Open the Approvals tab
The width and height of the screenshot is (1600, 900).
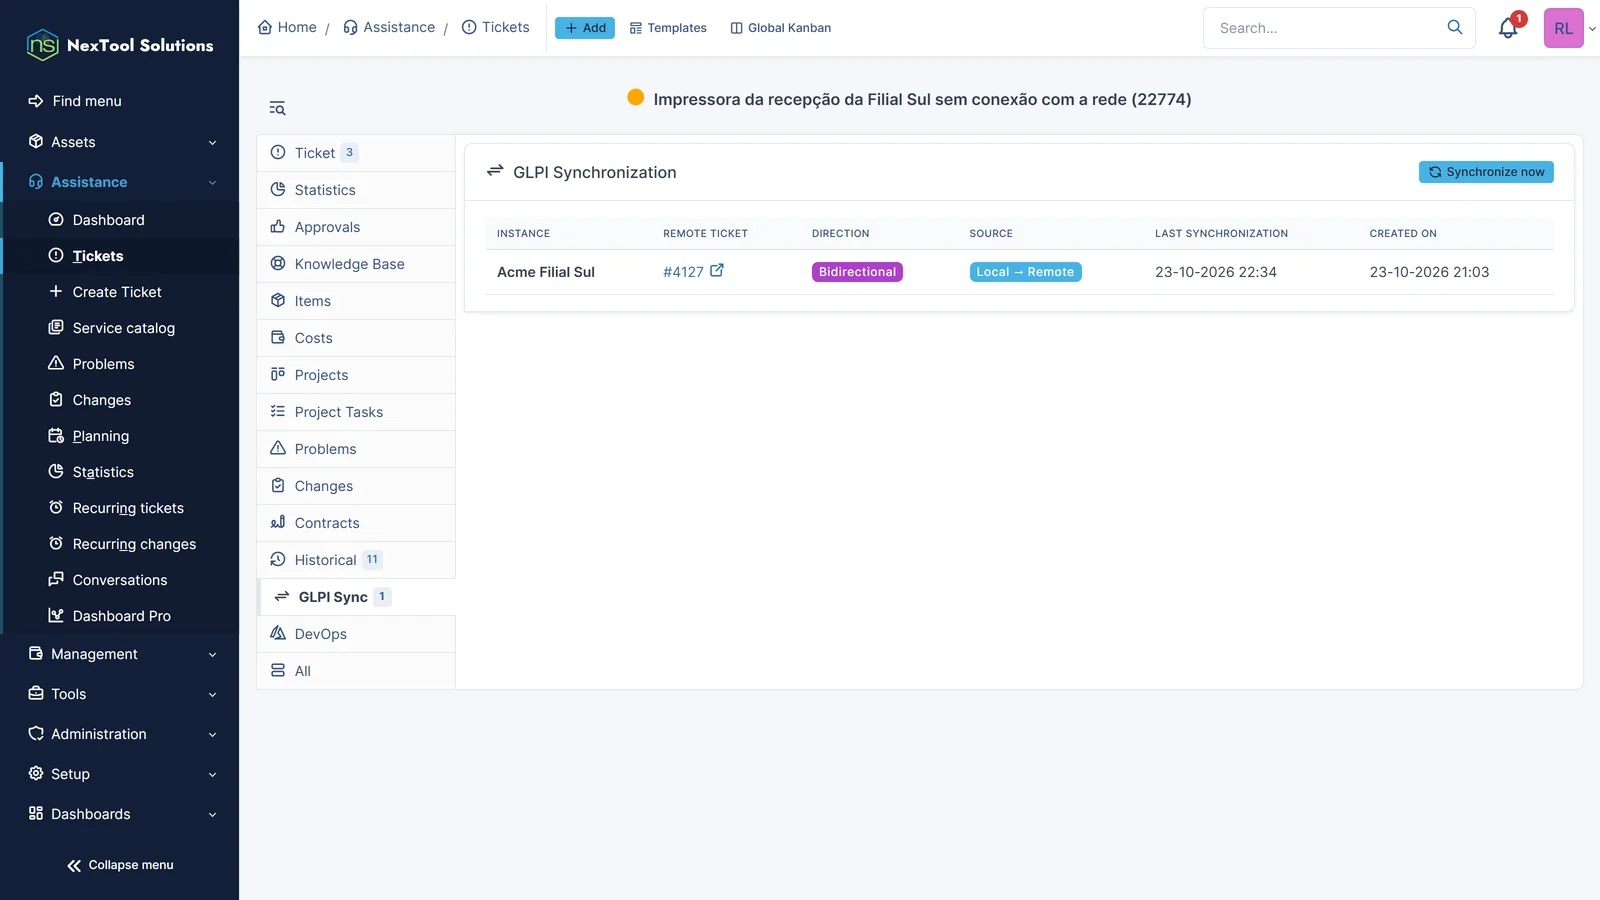[356, 227]
